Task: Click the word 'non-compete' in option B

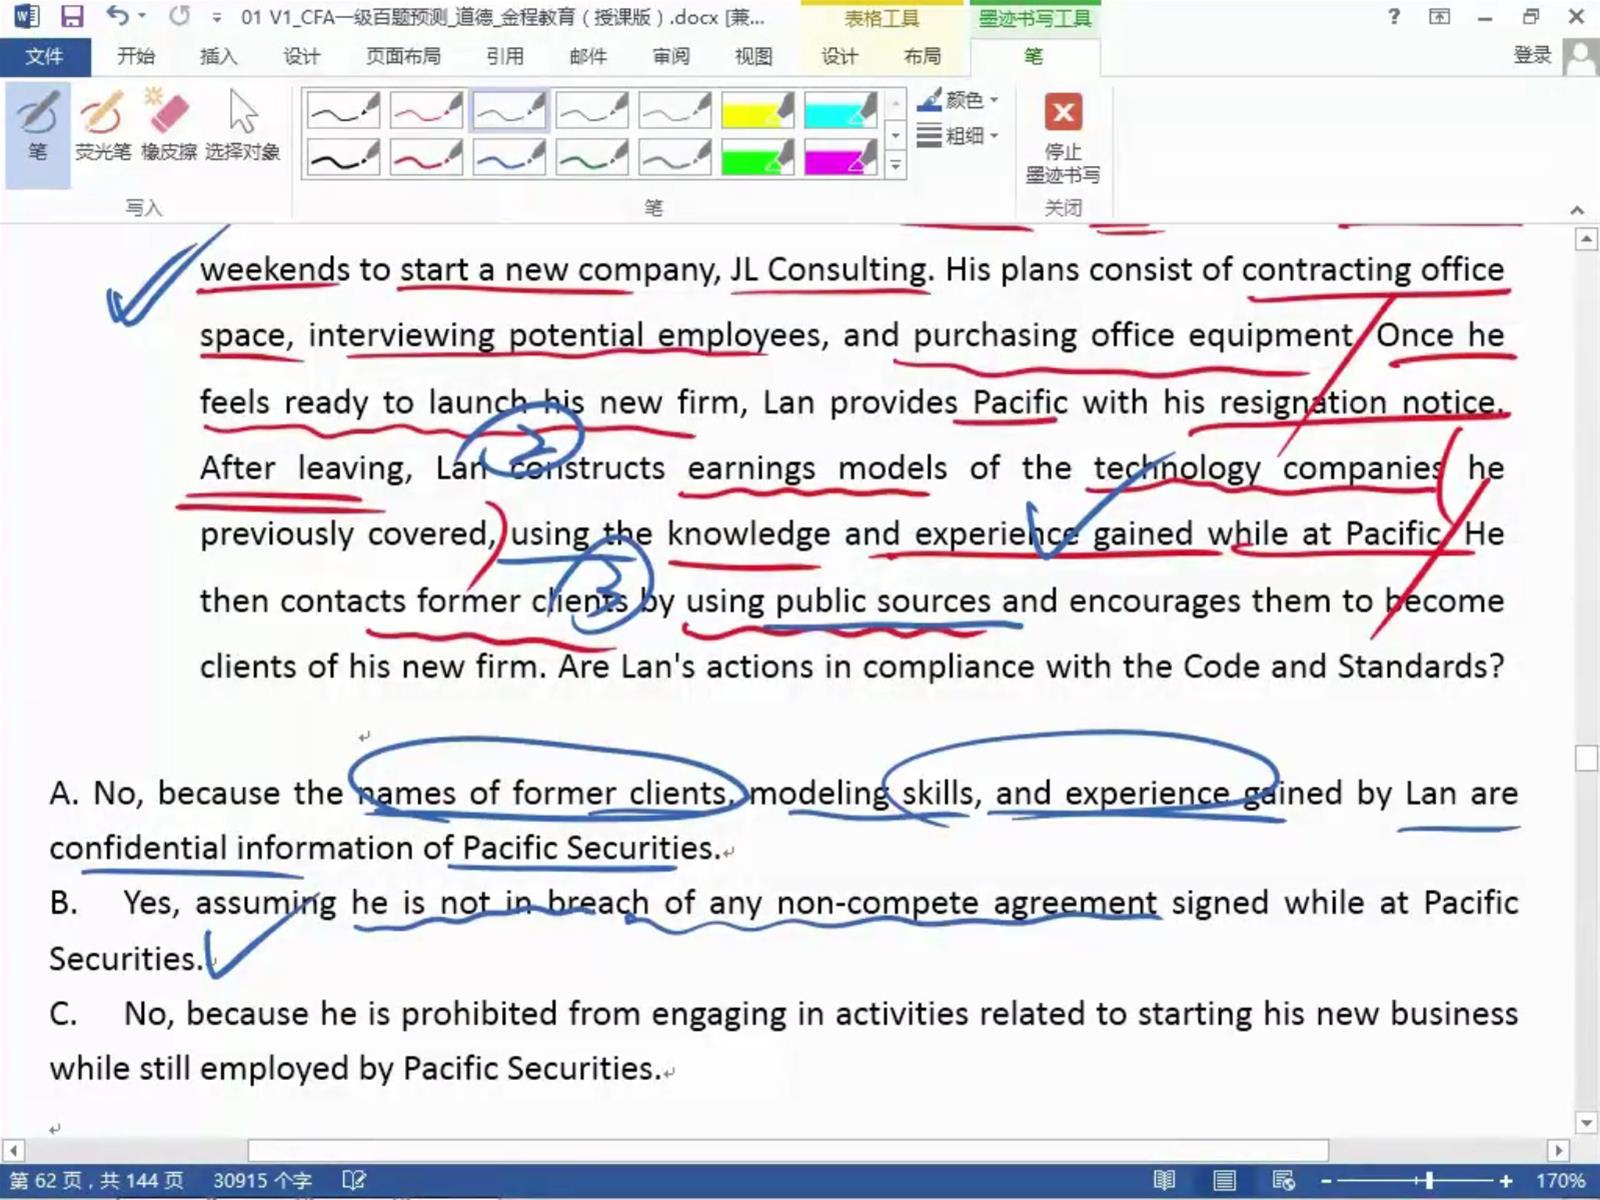Action: [877, 903]
